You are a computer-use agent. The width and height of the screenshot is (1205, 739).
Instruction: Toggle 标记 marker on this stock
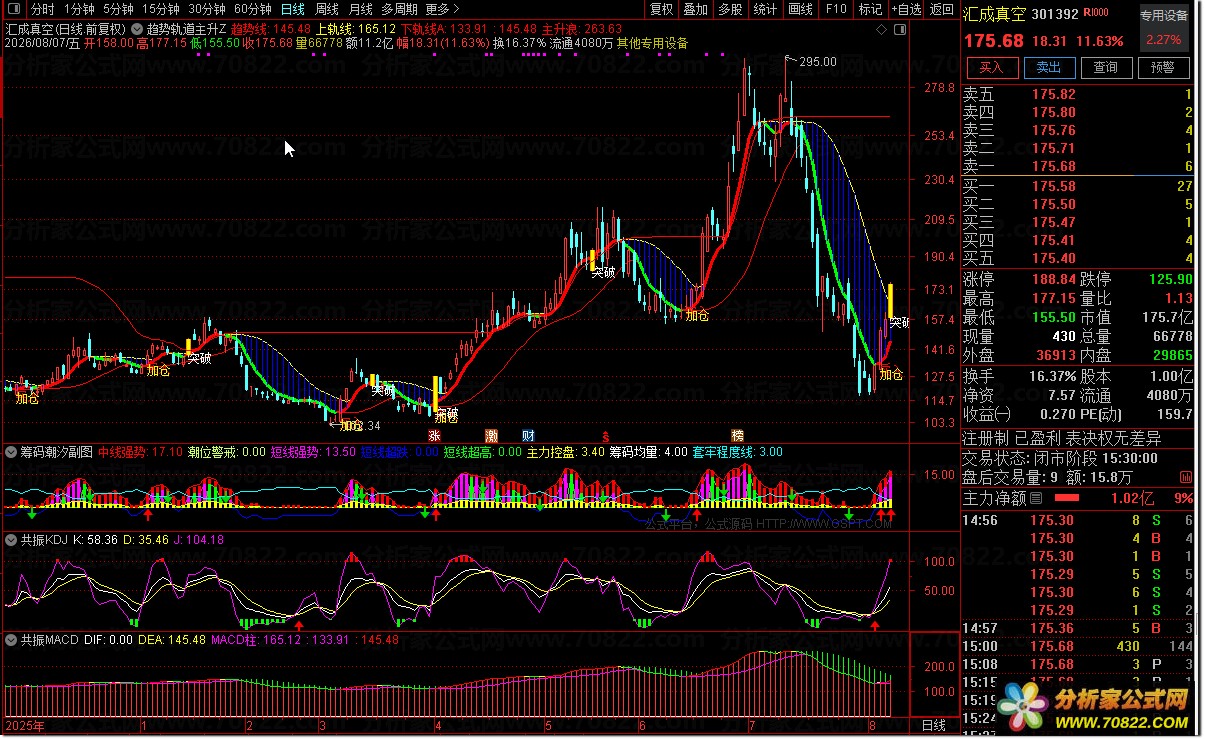point(870,9)
